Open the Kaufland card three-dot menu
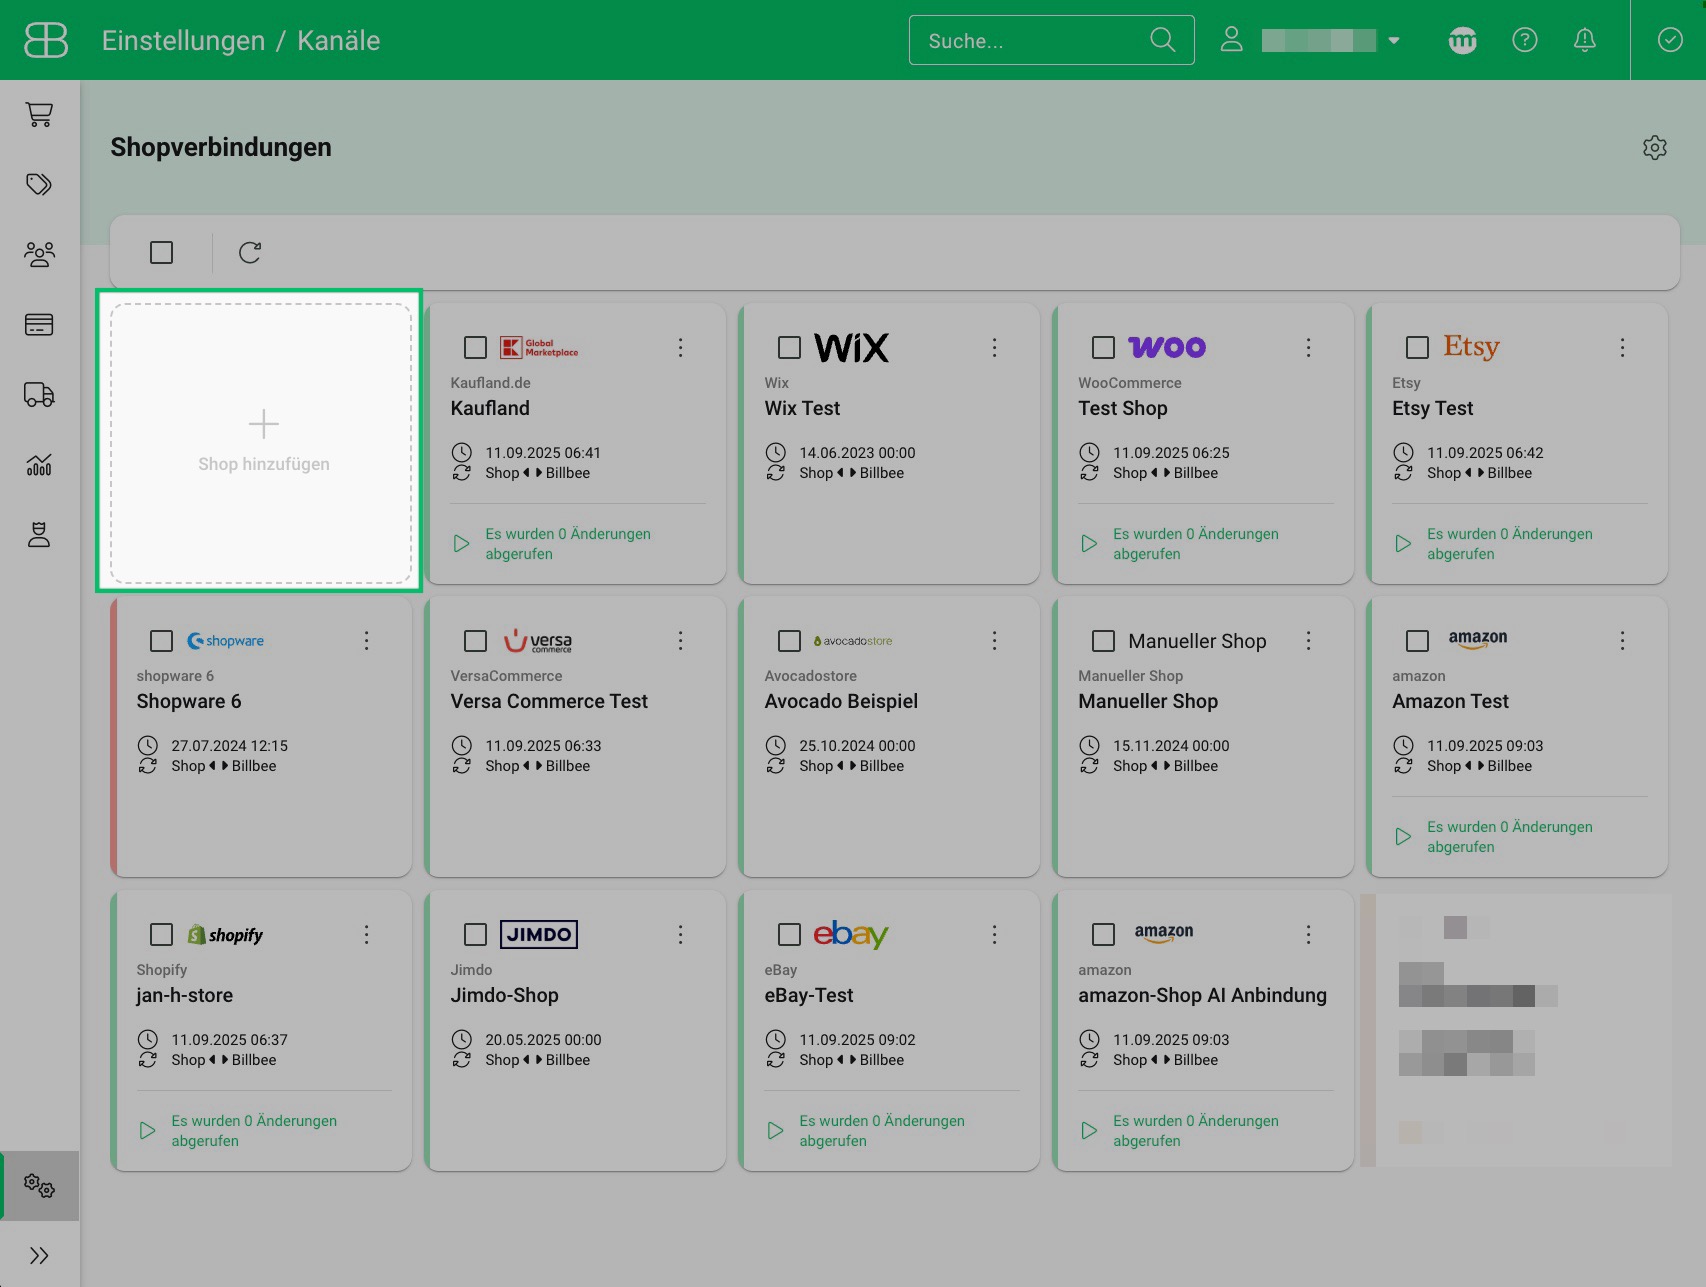The height and width of the screenshot is (1287, 1706). [x=680, y=347]
